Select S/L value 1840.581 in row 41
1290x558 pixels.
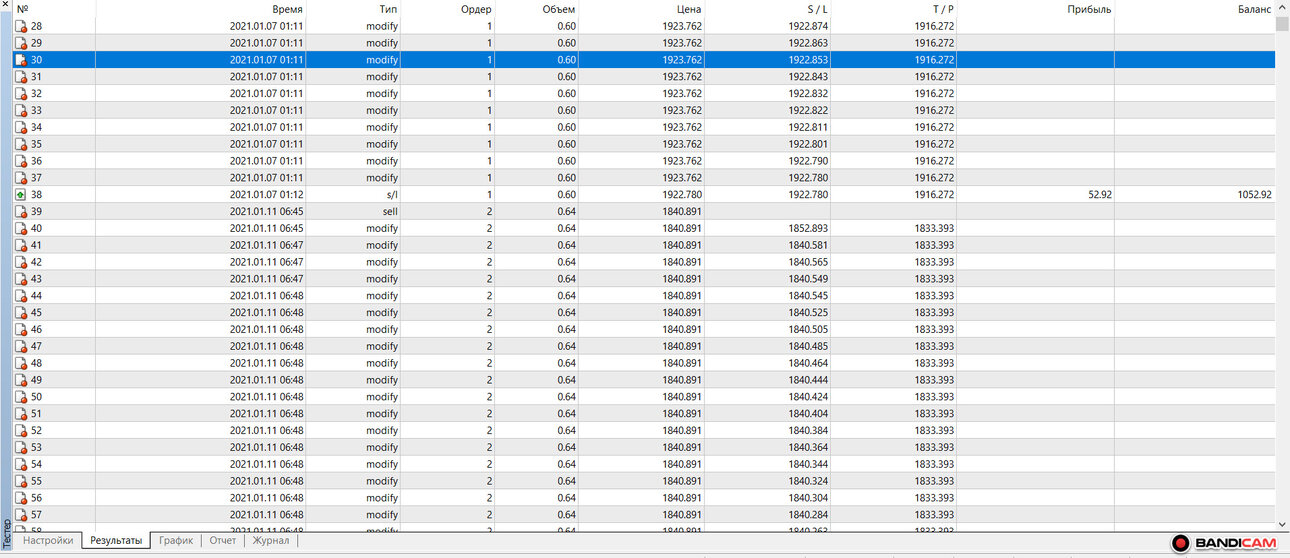(808, 245)
